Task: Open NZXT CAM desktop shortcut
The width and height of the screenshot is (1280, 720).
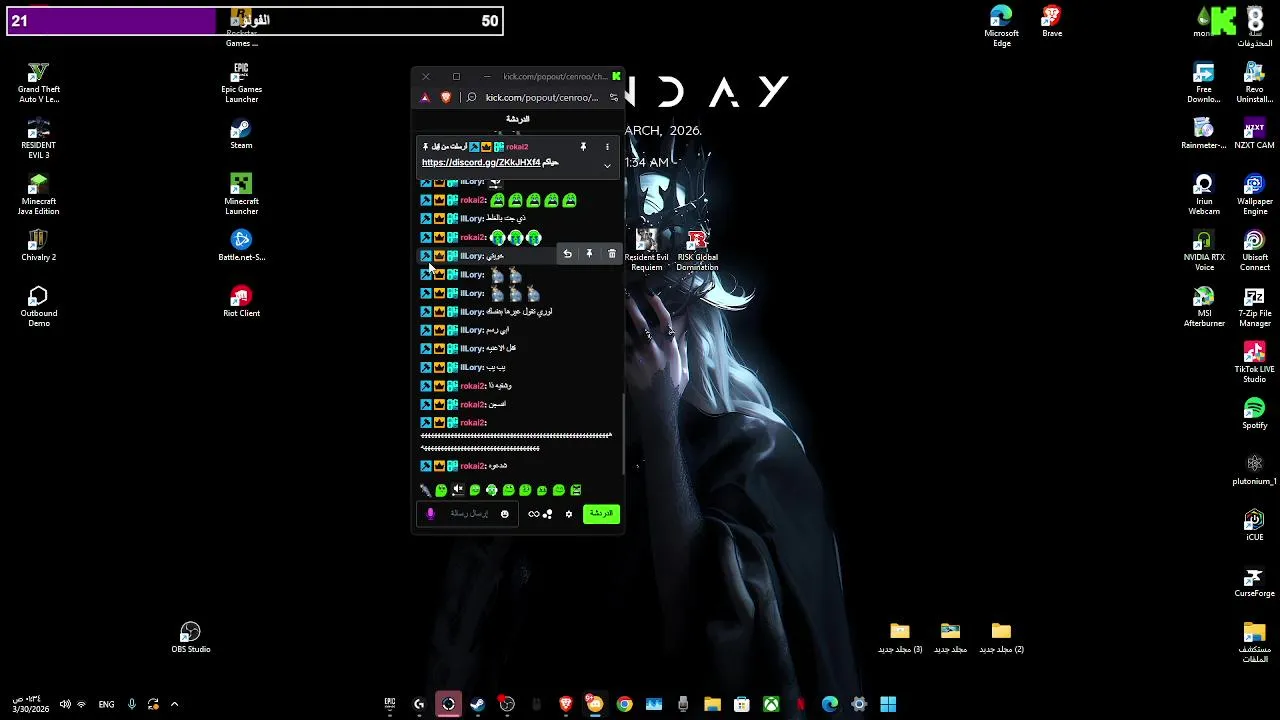Action: (x=1254, y=134)
